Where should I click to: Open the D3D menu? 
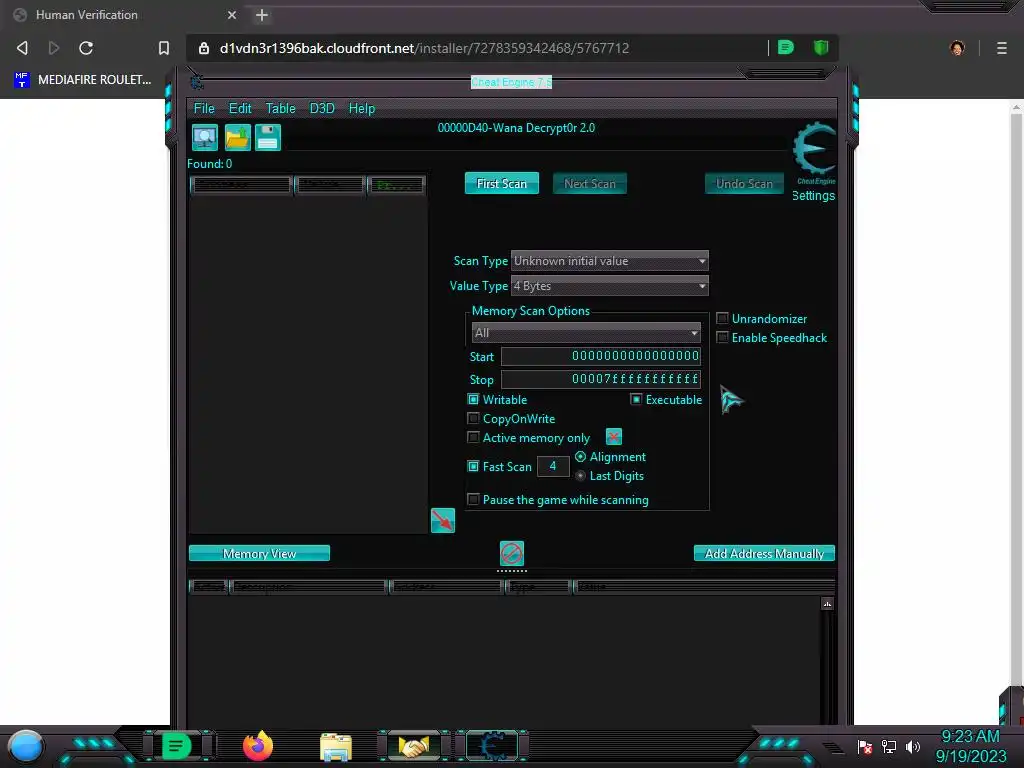(x=322, y=108)
